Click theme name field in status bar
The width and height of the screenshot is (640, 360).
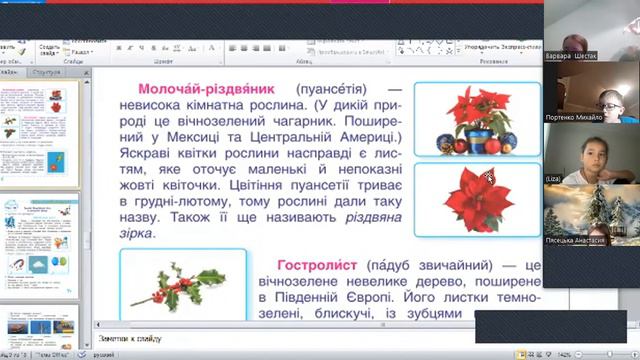pyautogui.click(x=52, y=355)
